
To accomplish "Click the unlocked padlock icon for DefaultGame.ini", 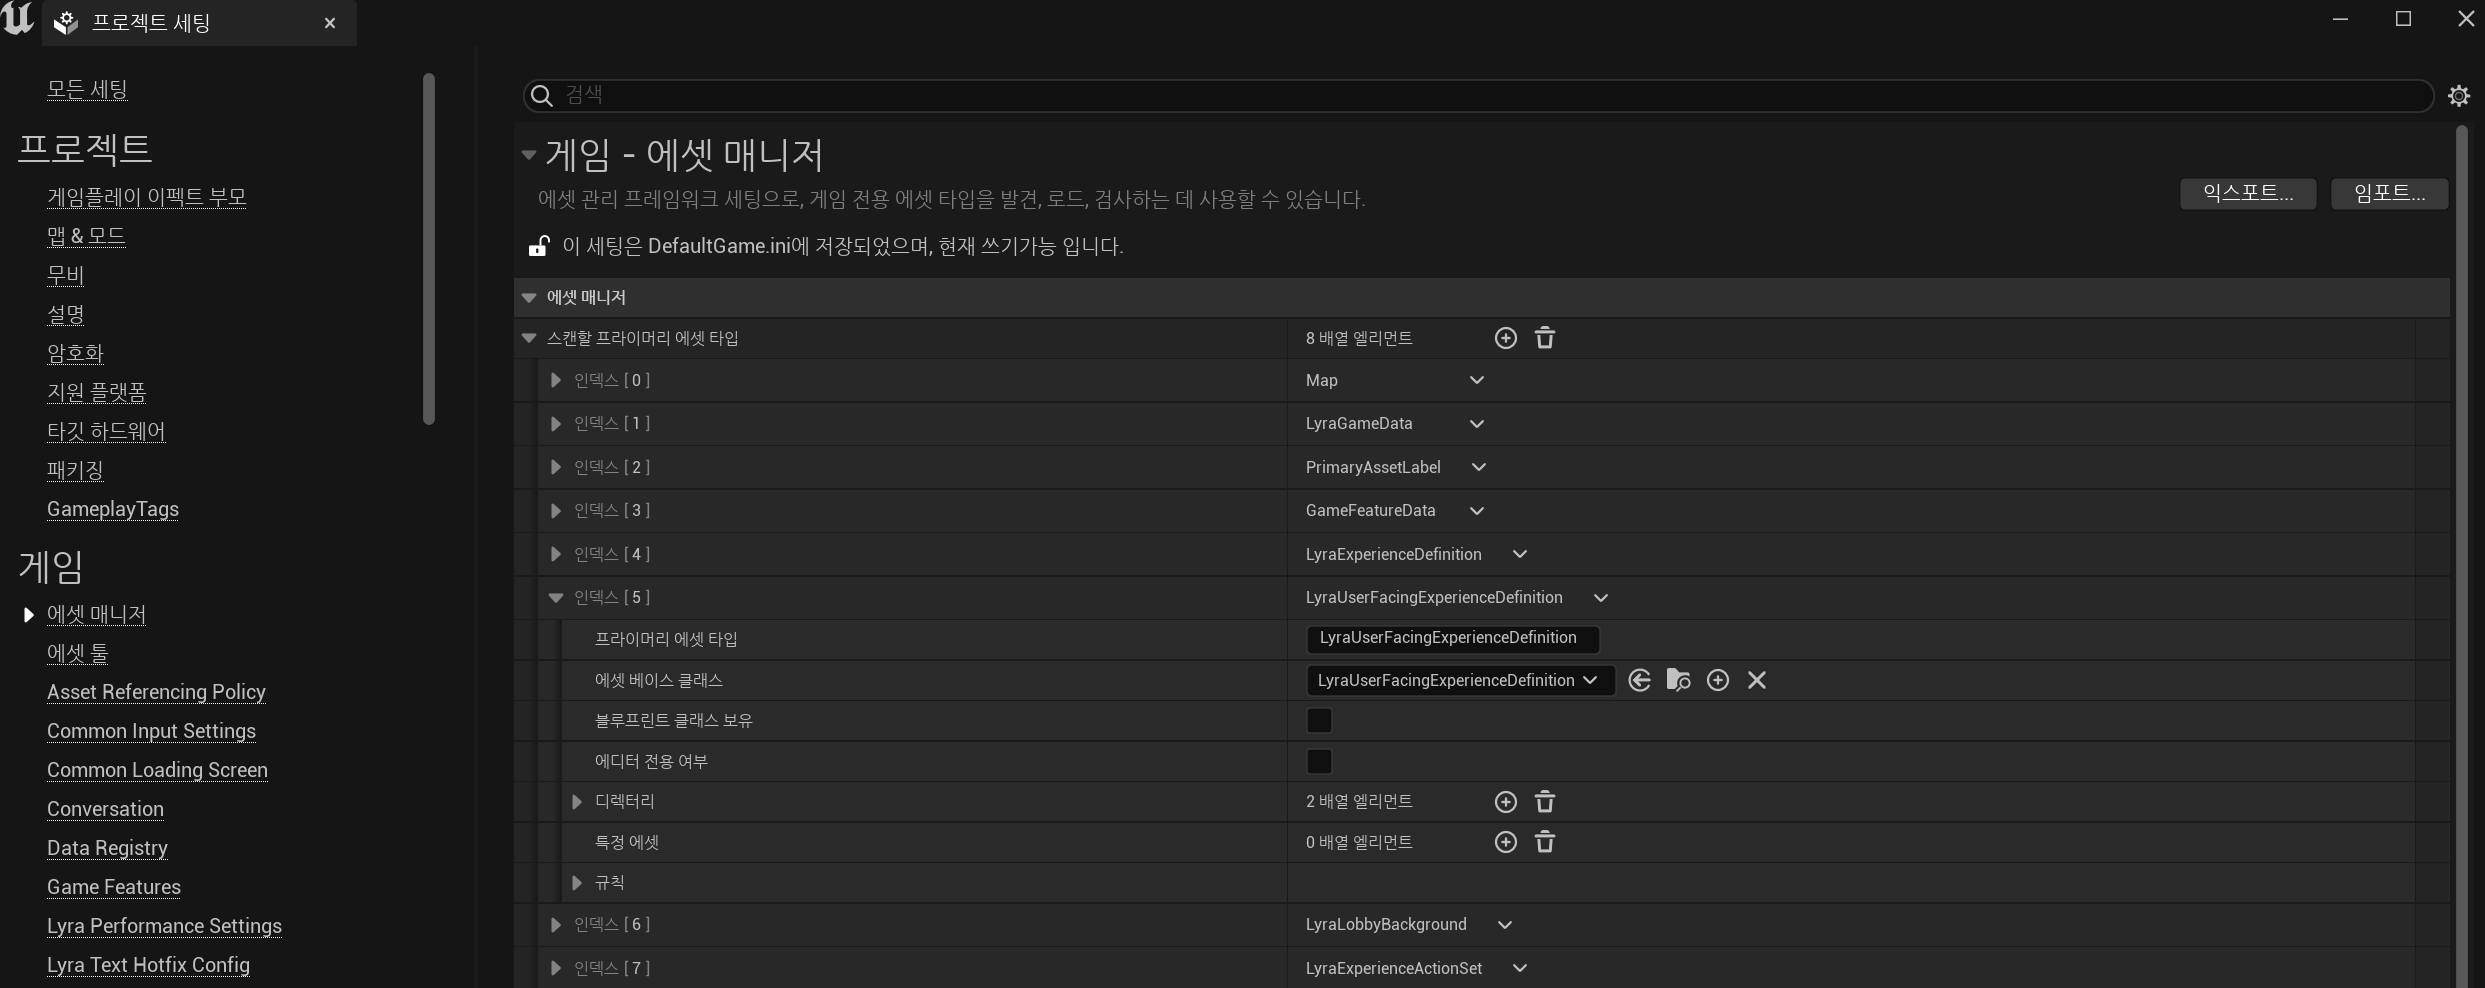I will click(x=539, y=246).
